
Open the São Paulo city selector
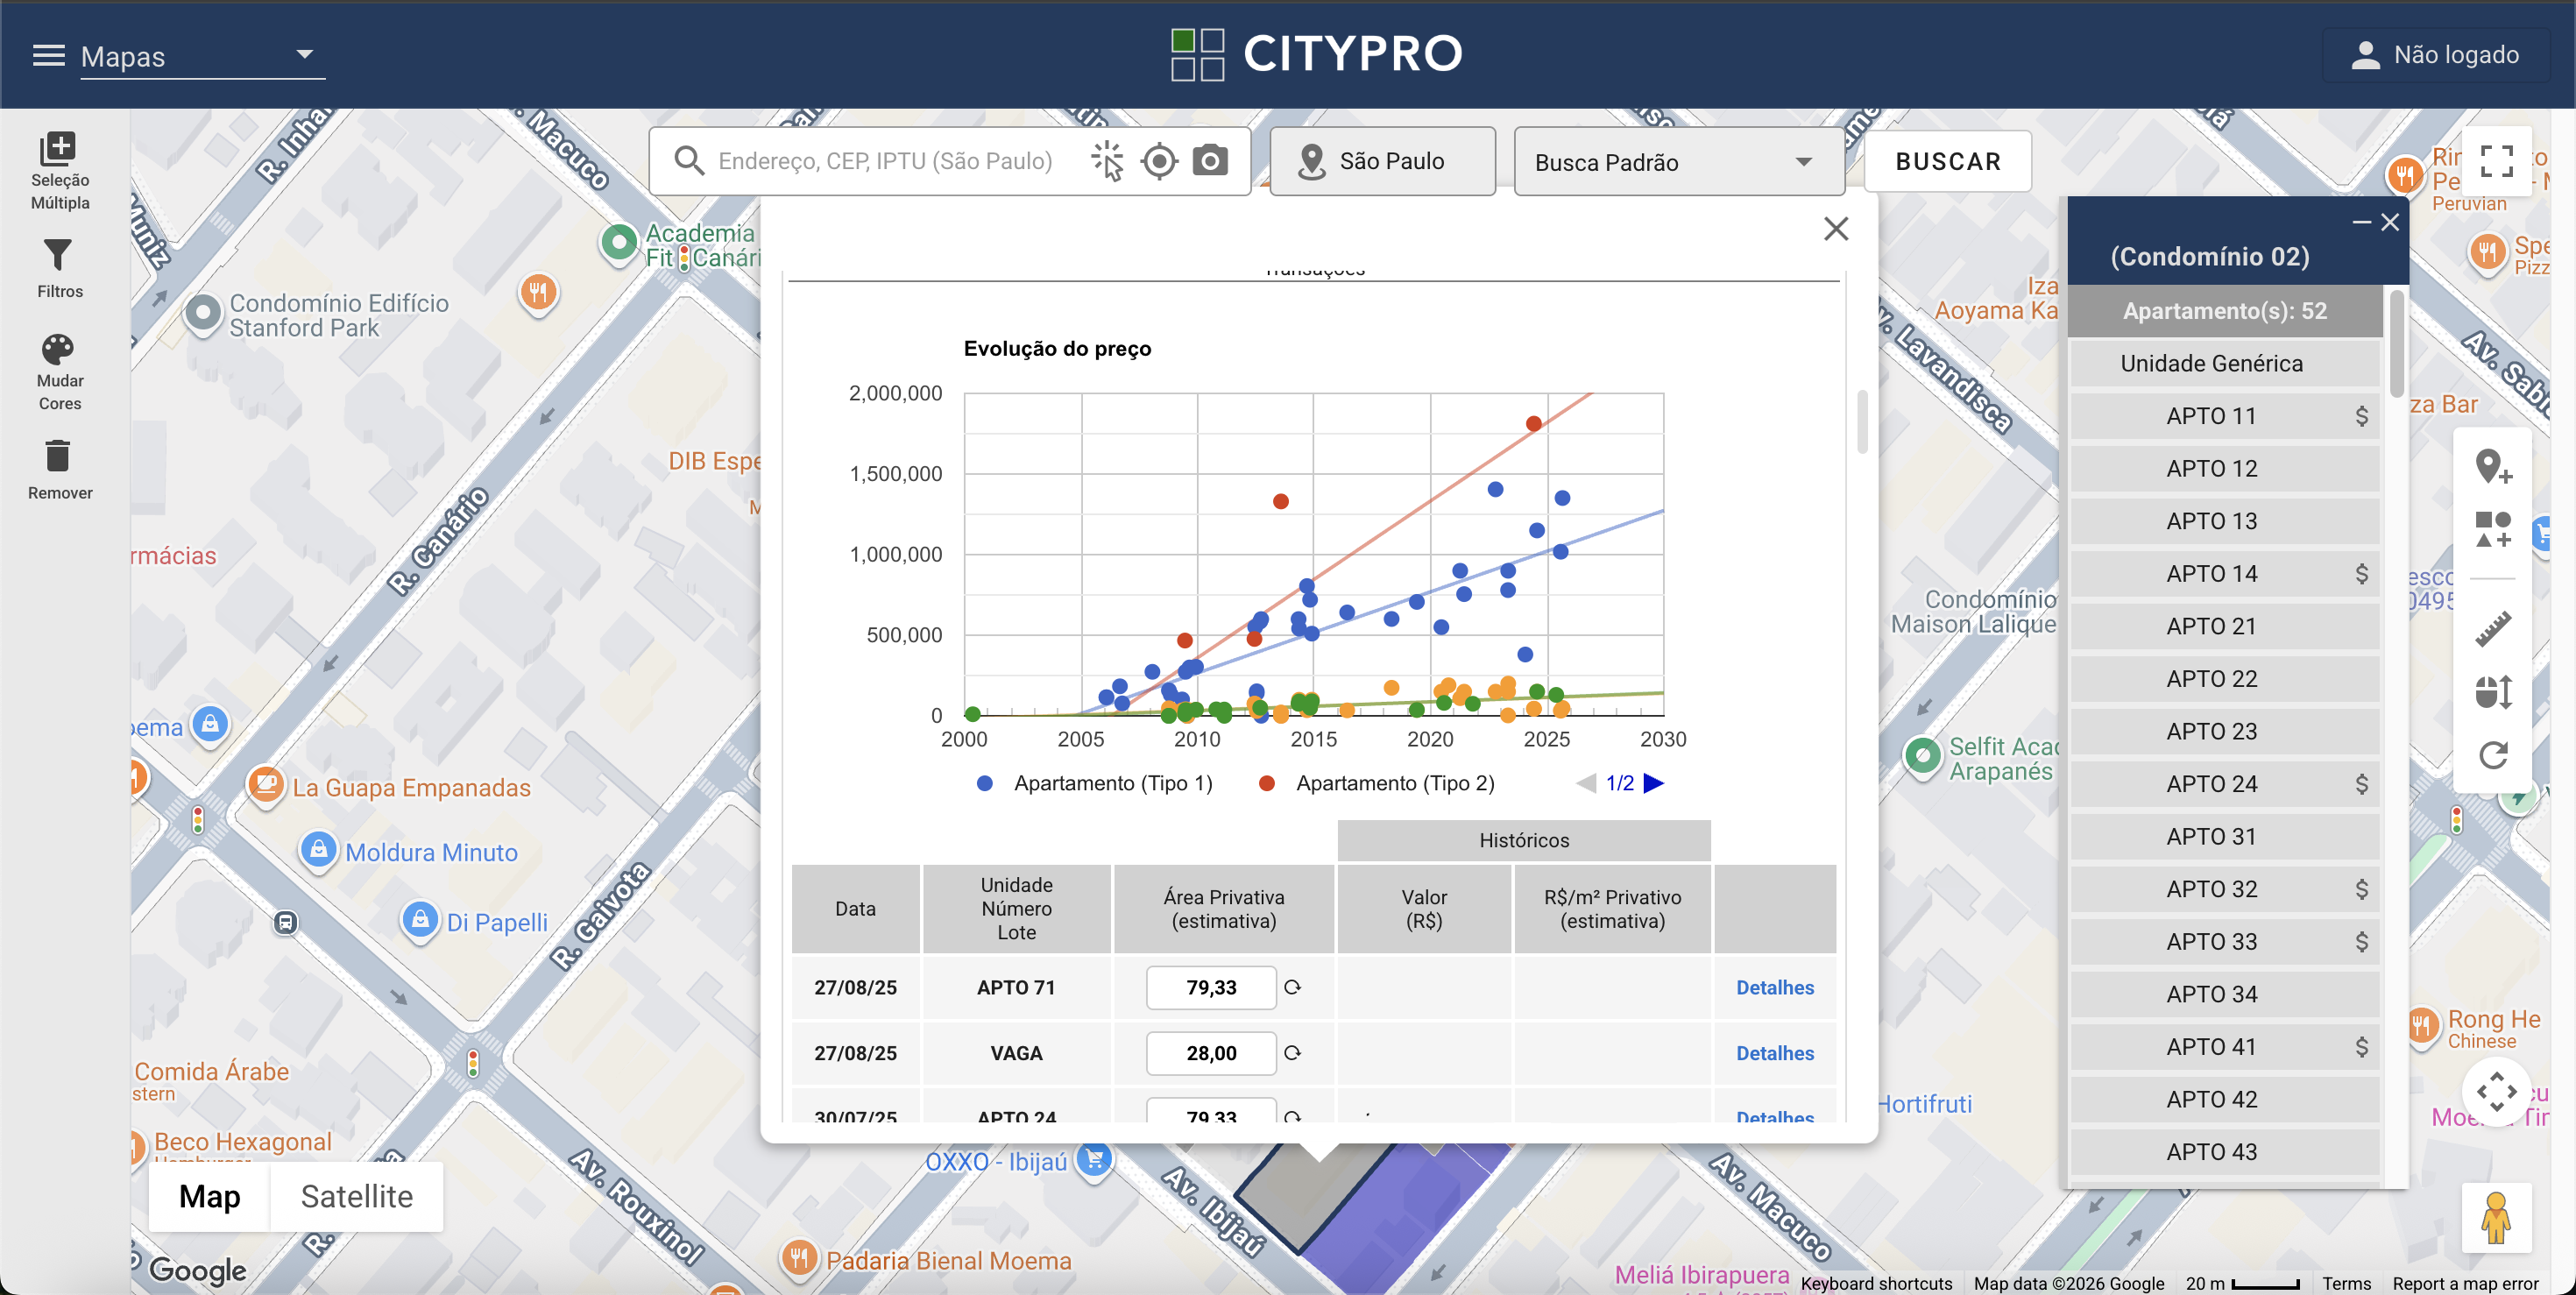point(1383,161)
